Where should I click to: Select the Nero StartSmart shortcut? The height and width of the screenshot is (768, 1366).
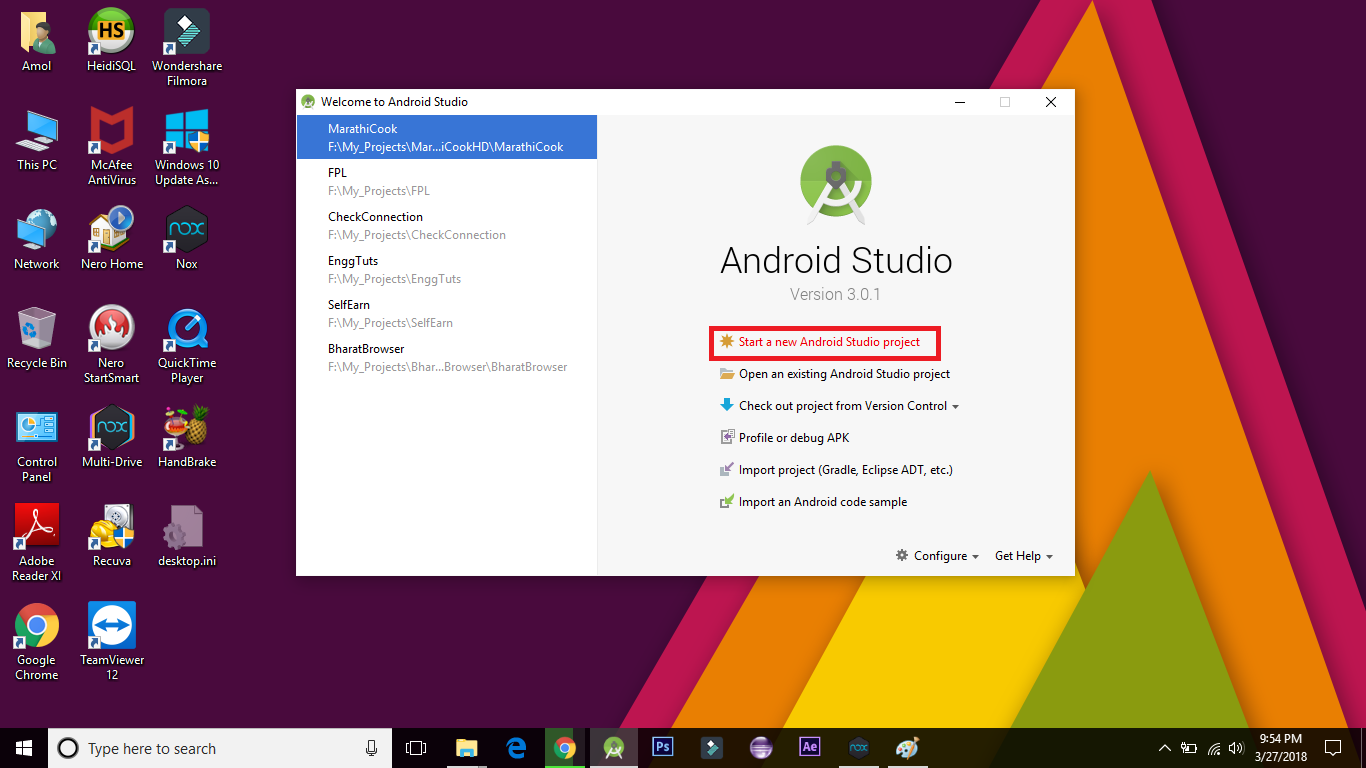112,345
